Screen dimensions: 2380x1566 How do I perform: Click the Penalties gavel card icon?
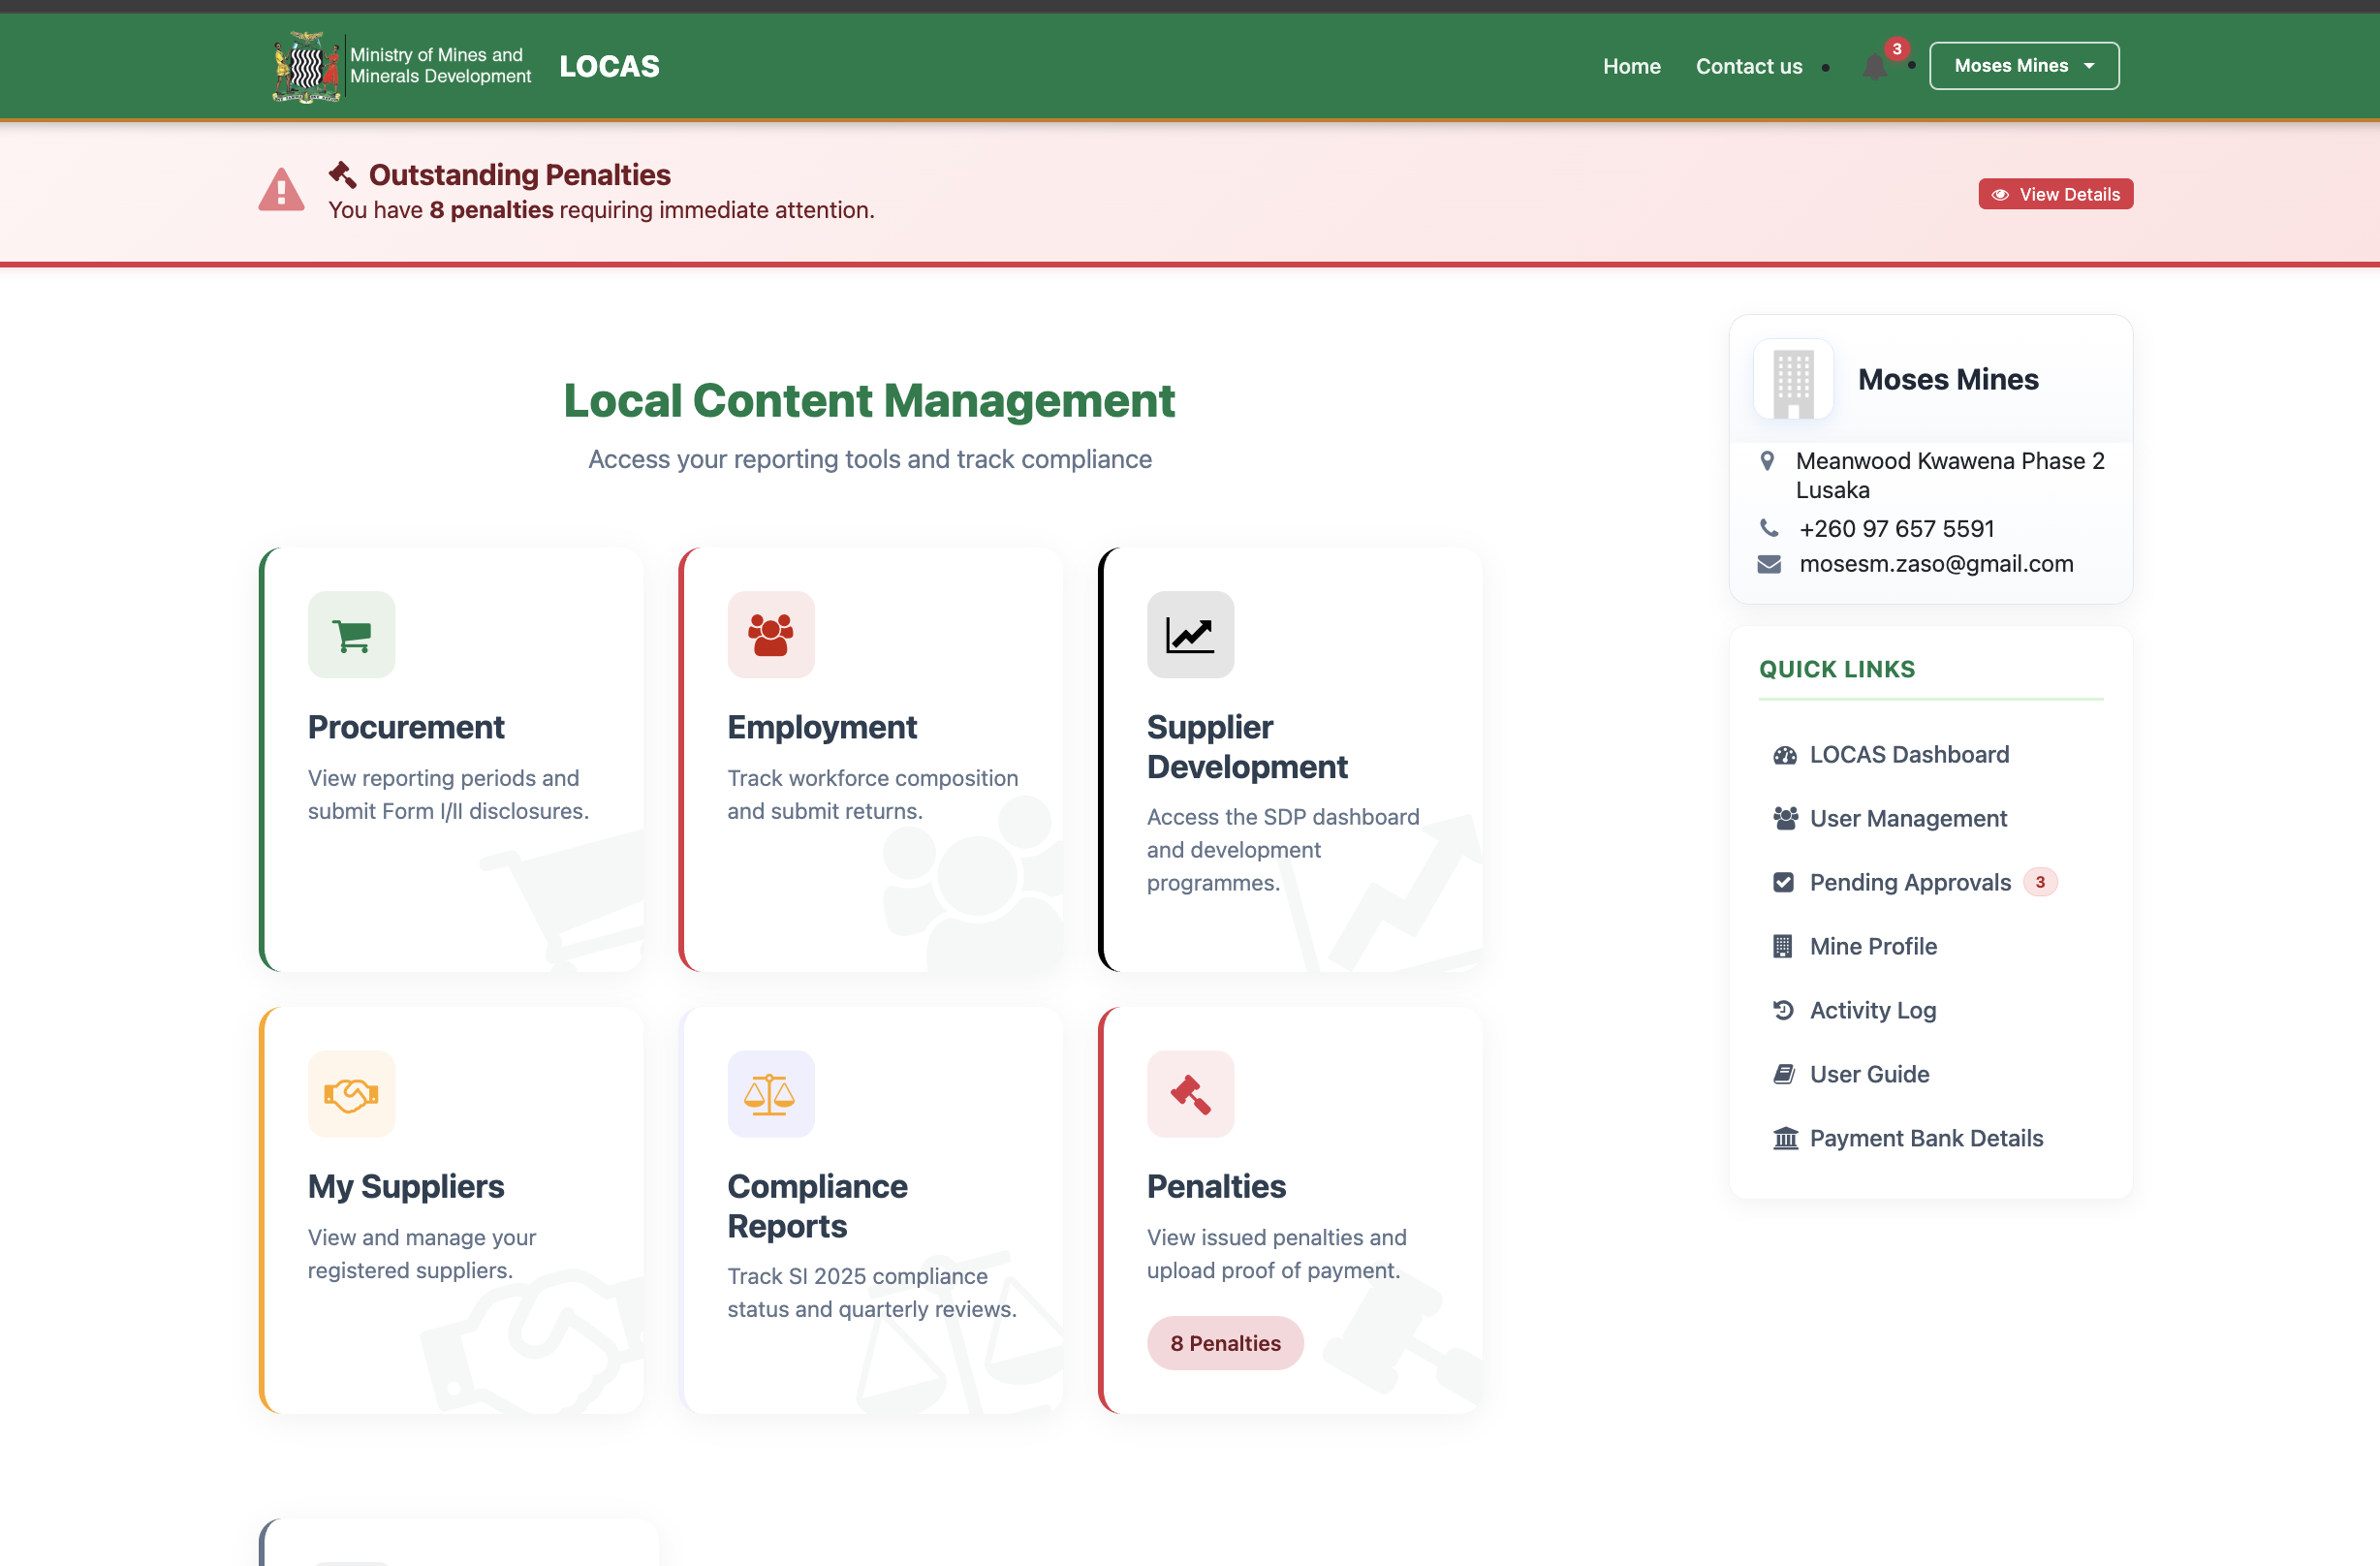click(x=1190, y=1094)
